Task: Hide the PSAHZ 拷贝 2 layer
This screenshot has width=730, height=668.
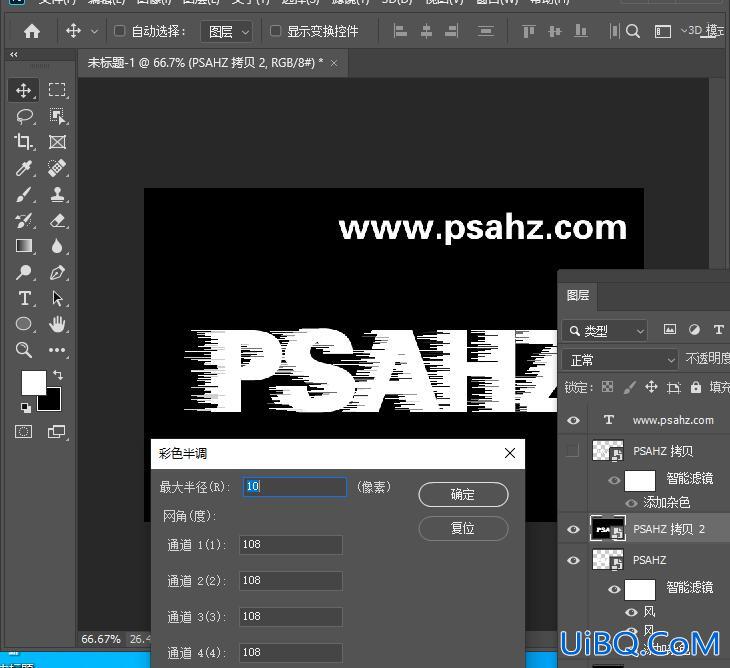Action: coord(574,529)
